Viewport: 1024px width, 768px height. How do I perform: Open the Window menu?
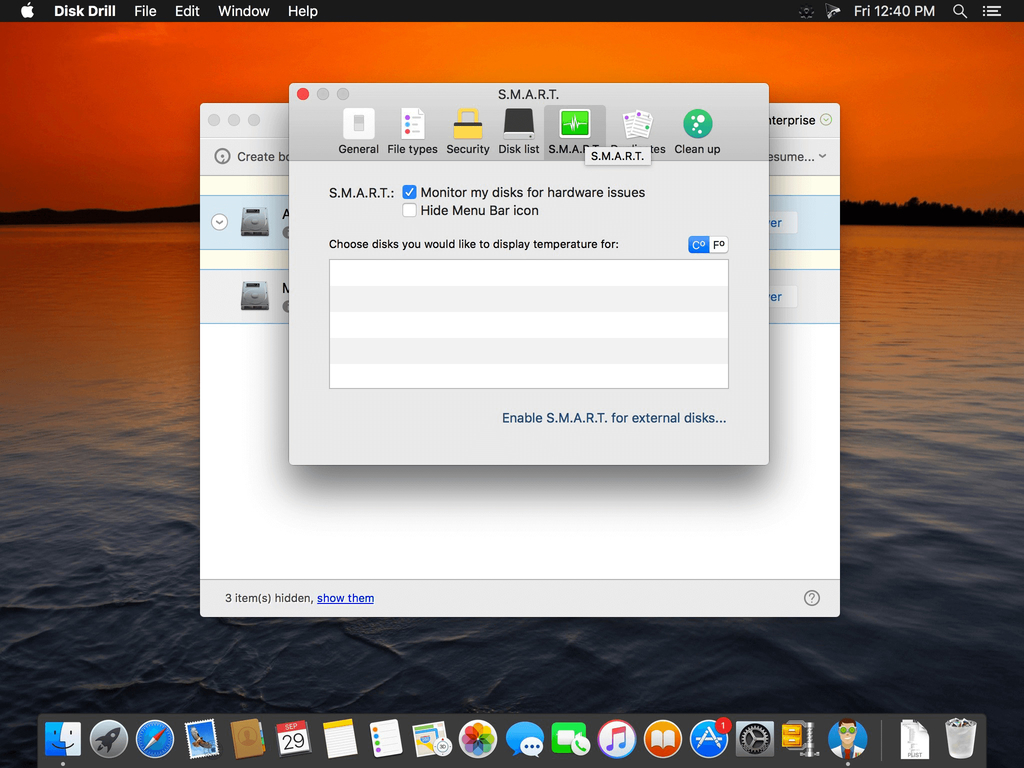point(244,11)
